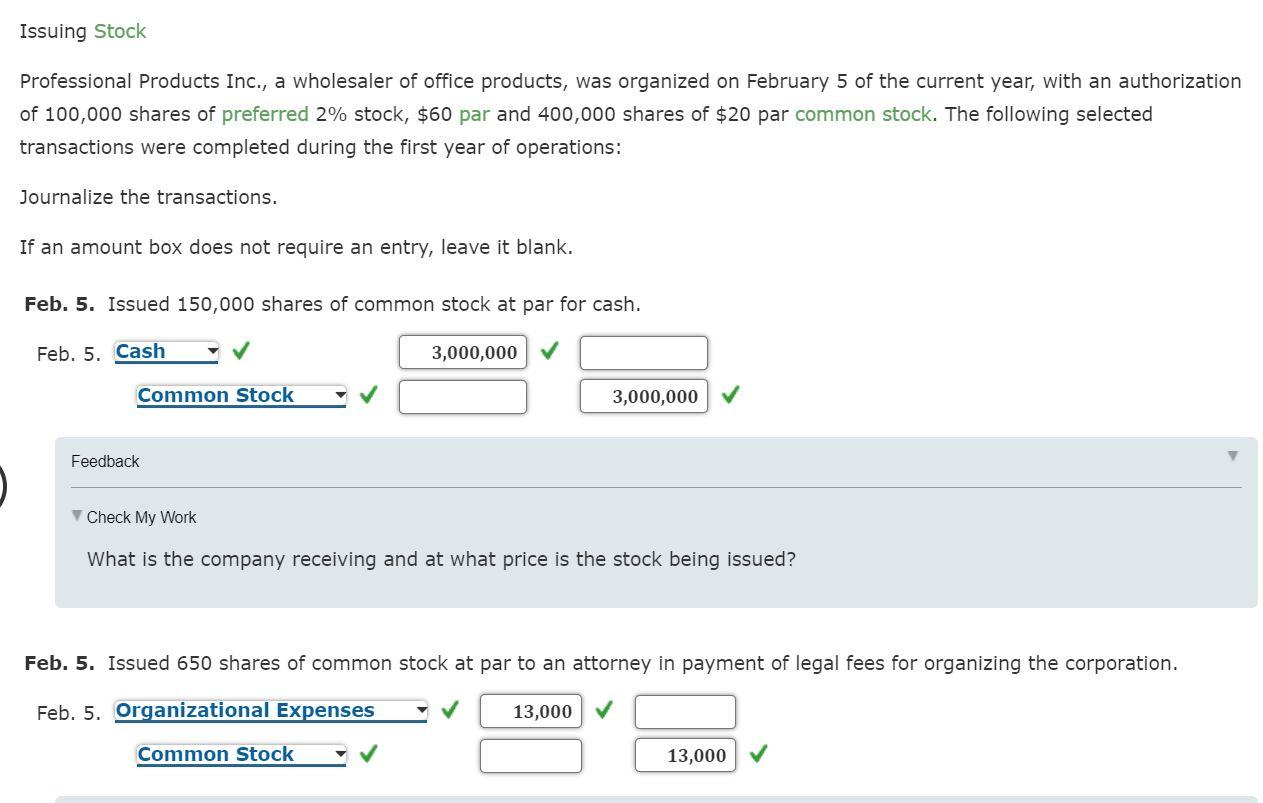The width and height of the screenshot is (1263, 803).
Task: Select the blank debit field for Common Stock
Action: pos(462,396)
